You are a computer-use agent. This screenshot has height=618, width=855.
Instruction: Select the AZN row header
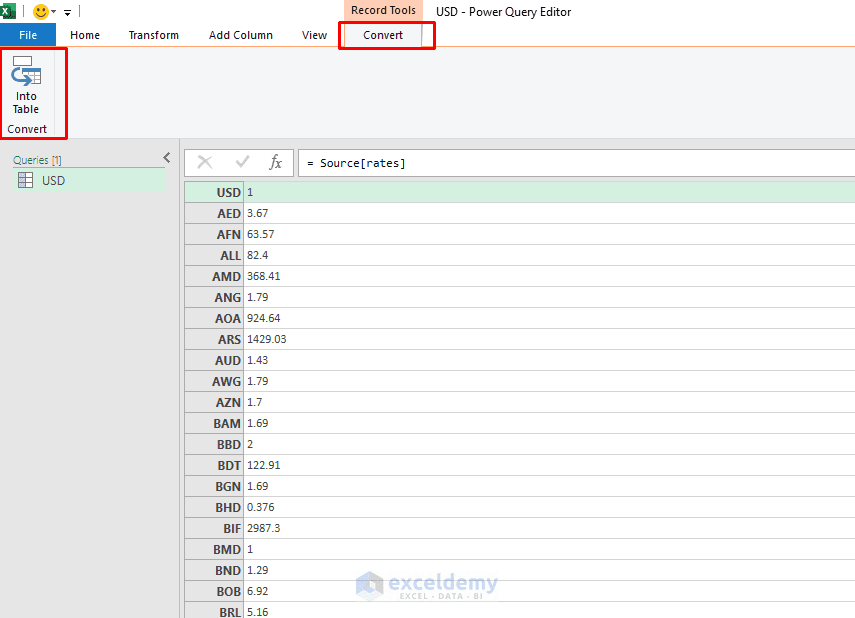(214, 403)
